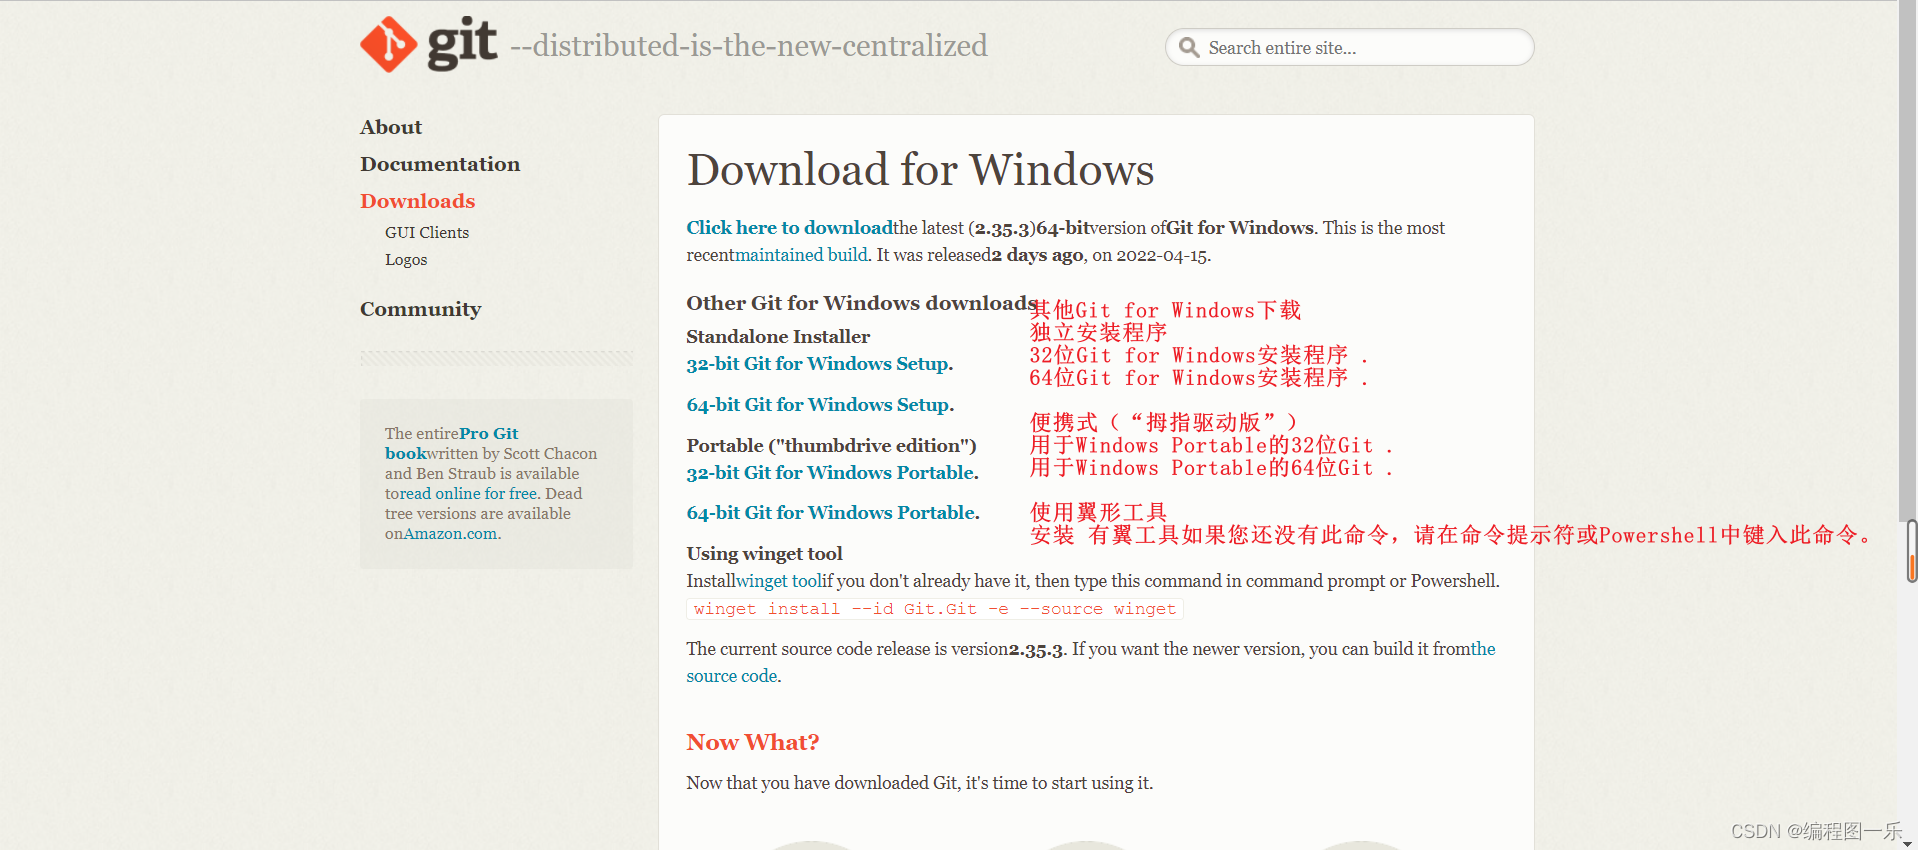Viewport: 1918px width, 850px height.
Task: Click the 'Click here to download' link
Action: coord(789,227)
